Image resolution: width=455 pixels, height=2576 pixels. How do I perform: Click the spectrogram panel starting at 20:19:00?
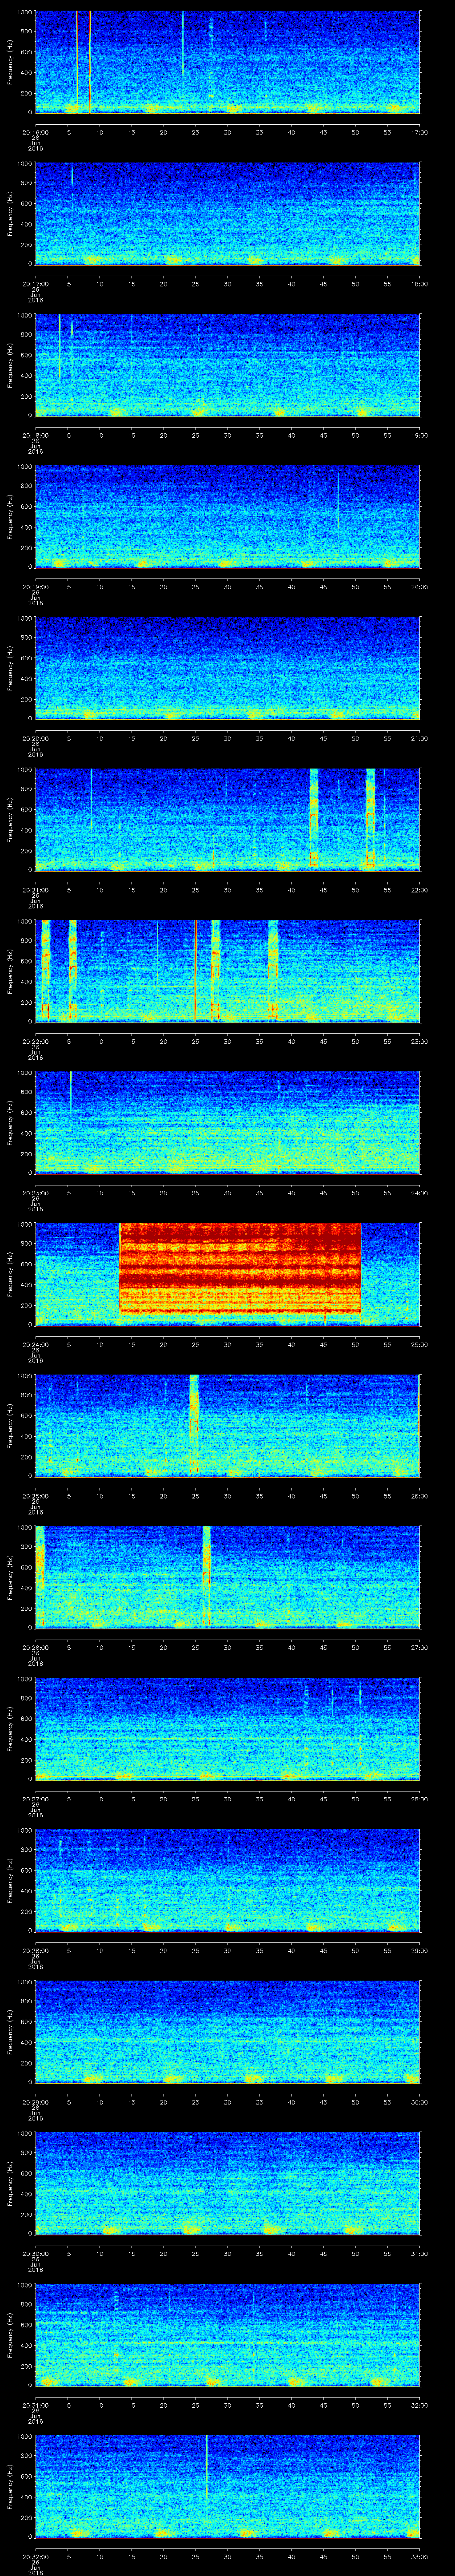click(x=228, y=517)
